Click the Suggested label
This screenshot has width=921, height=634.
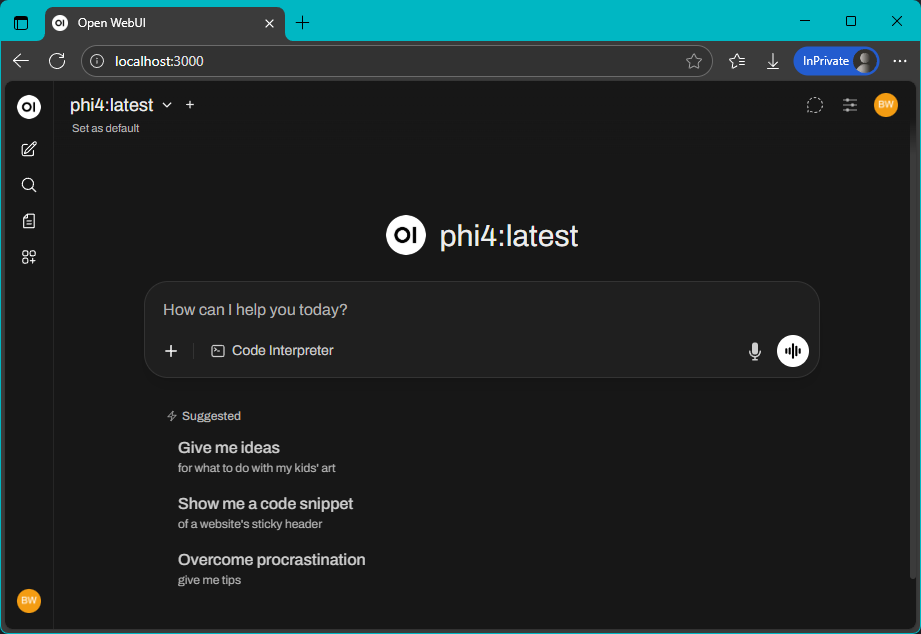pos(211,416)
